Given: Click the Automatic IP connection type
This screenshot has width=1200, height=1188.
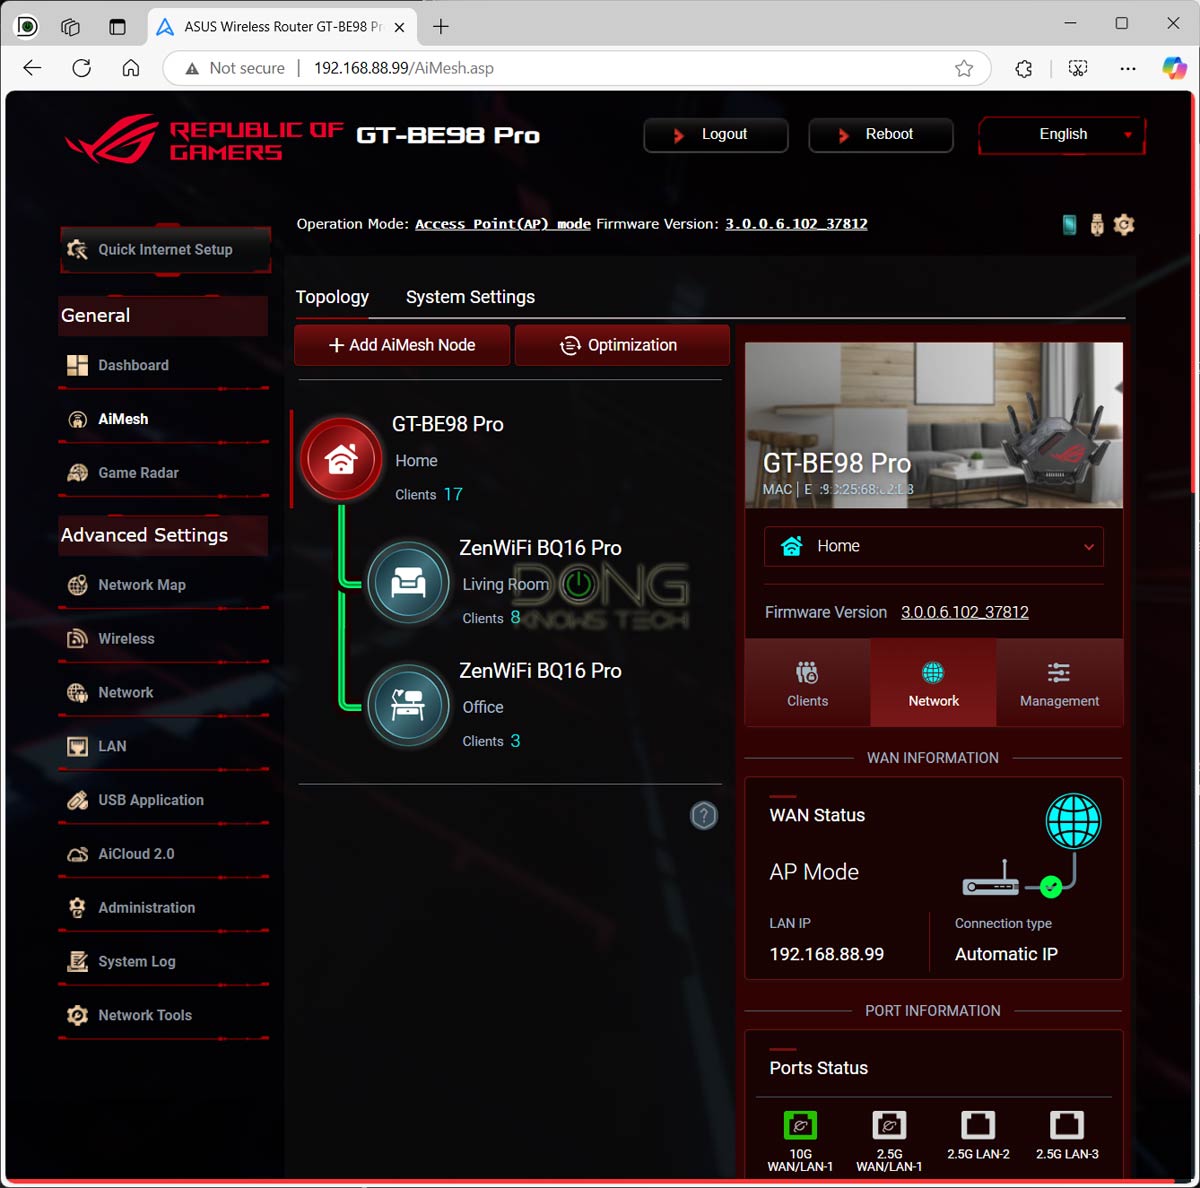Looking at the screenshot, I should 1006,954.
